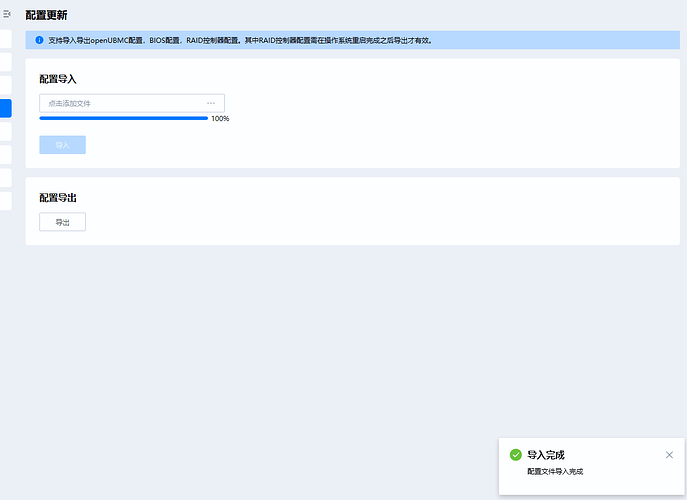Open file browser via the ellipsis icon
Screen dimensions: 687x500
(x=211, y=103)
